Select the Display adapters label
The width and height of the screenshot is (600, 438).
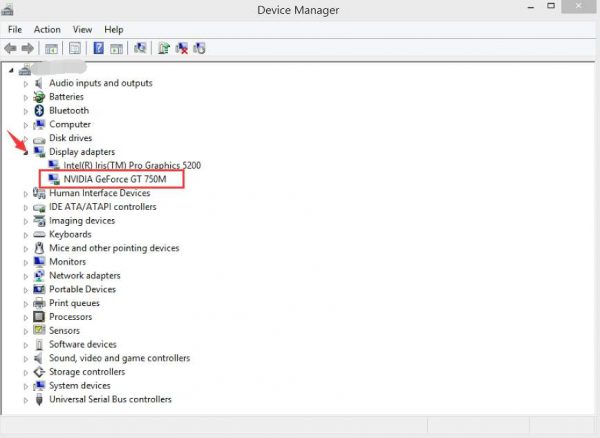82,152
